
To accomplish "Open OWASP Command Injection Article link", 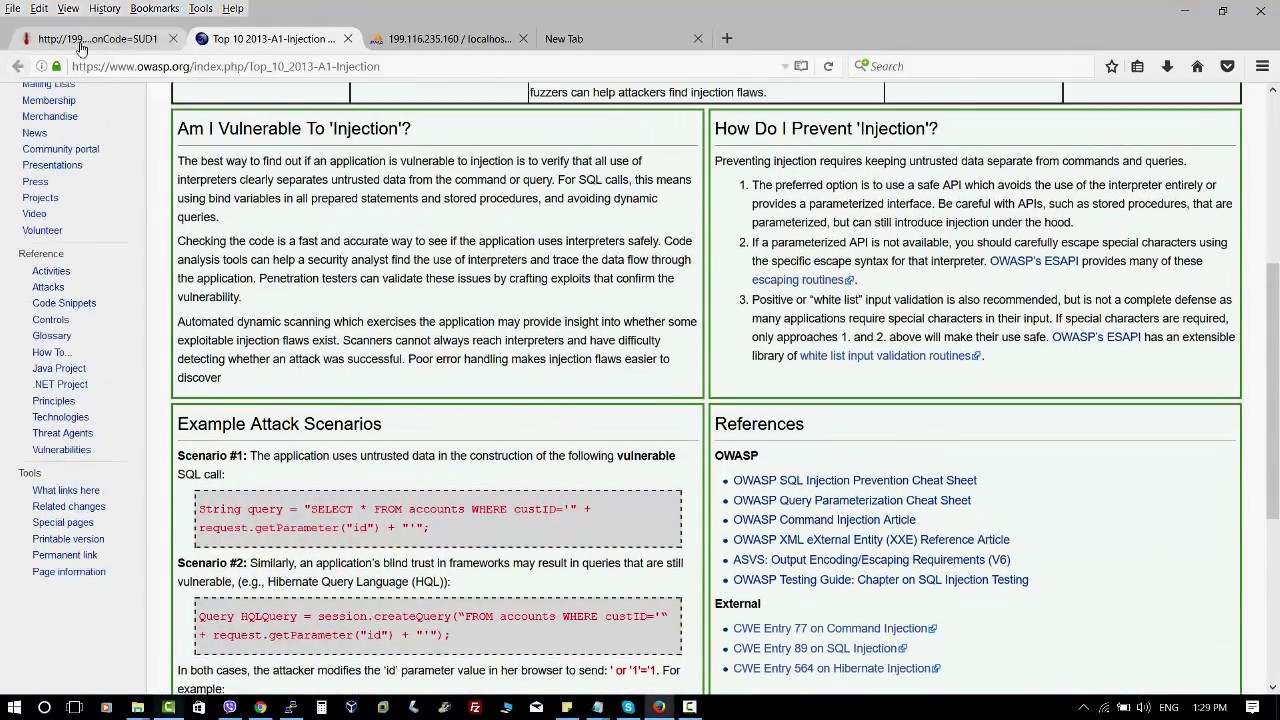I will click(824, 520).
